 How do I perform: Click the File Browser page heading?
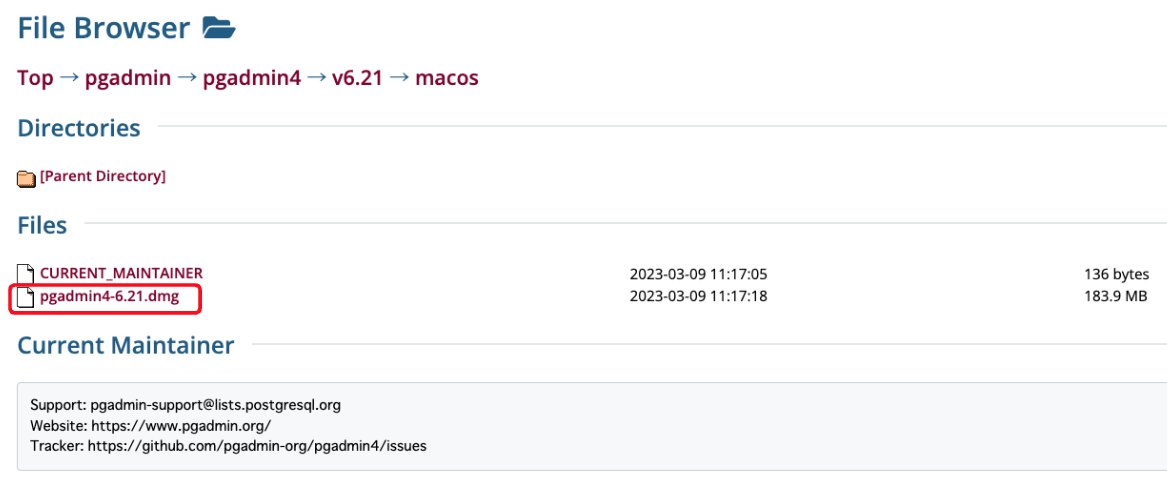(103, 28)
